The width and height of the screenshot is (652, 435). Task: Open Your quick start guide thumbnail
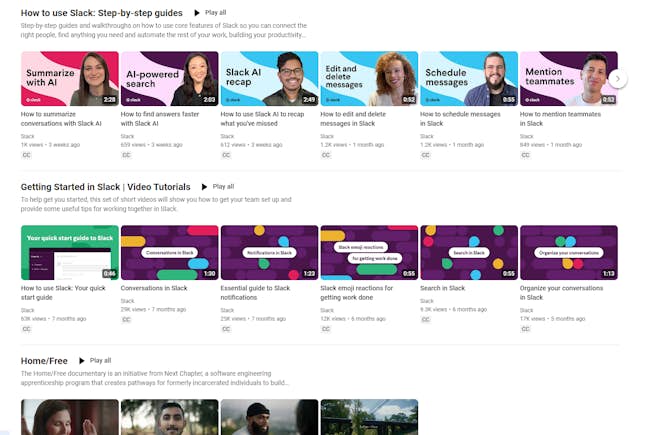pos(69,252)
